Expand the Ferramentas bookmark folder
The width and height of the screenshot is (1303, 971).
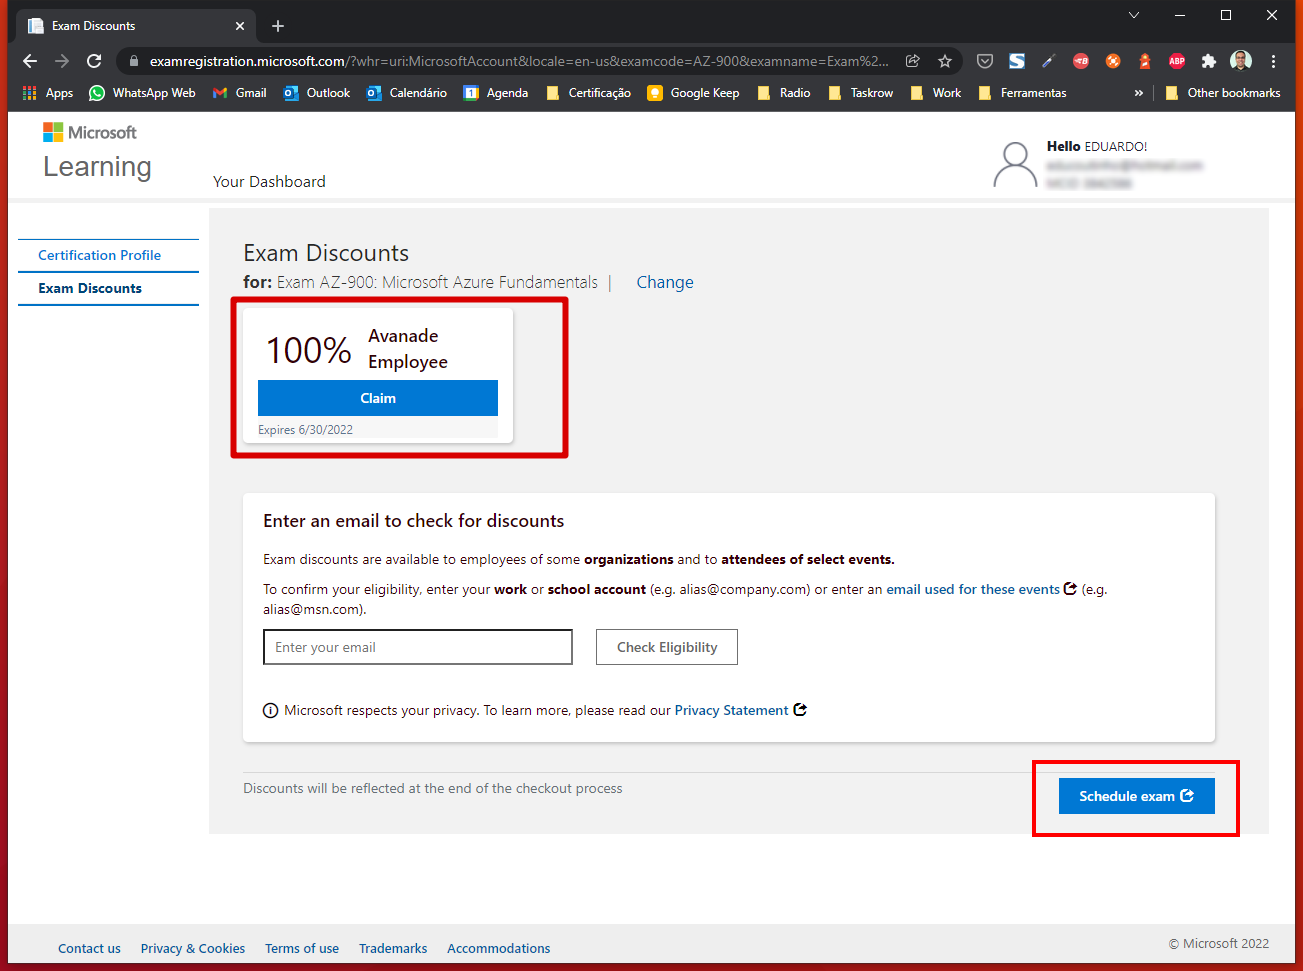pos(1022,93)
